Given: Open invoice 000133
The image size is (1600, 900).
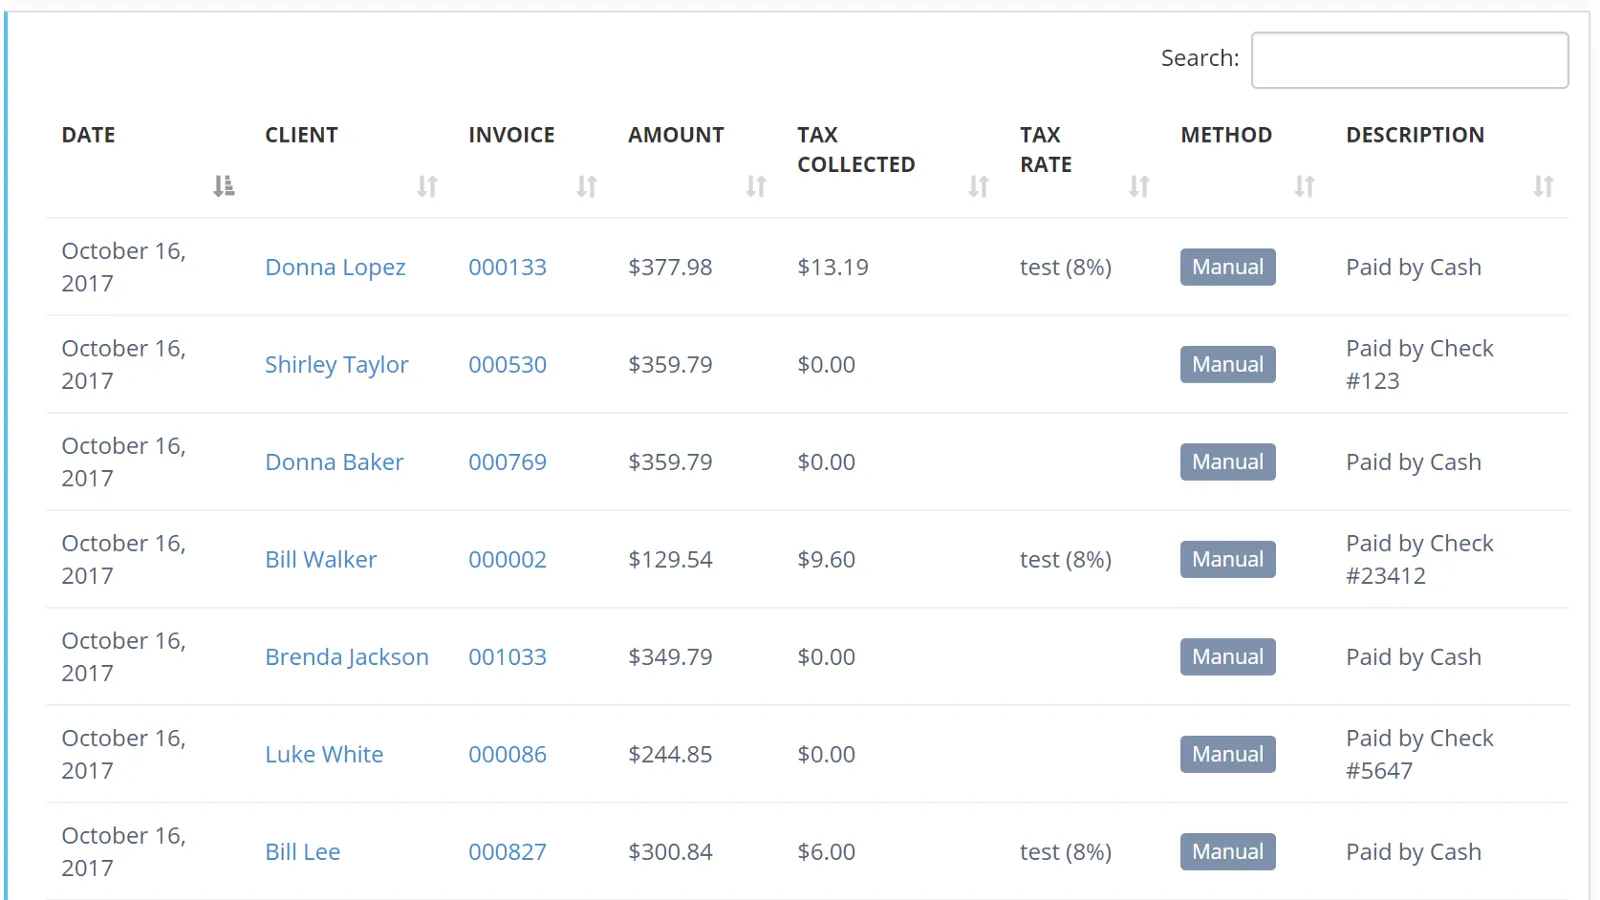Looking at the screenshot, I should [x=508, y=267].
